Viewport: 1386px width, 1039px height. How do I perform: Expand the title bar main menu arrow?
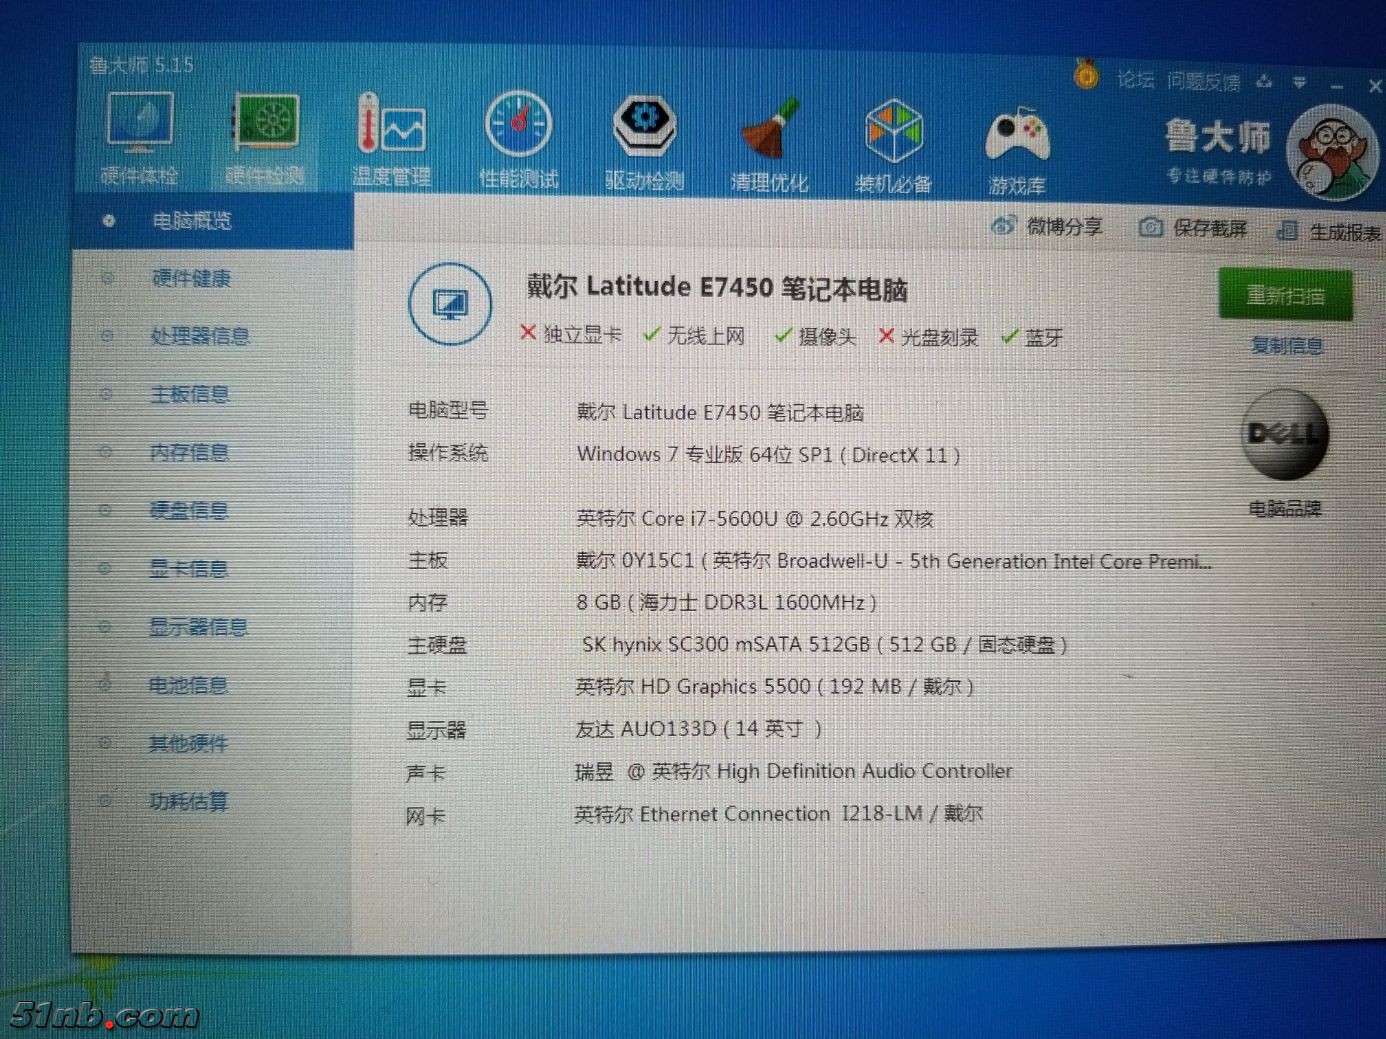pyautogui.click(x=1299, y=83)
